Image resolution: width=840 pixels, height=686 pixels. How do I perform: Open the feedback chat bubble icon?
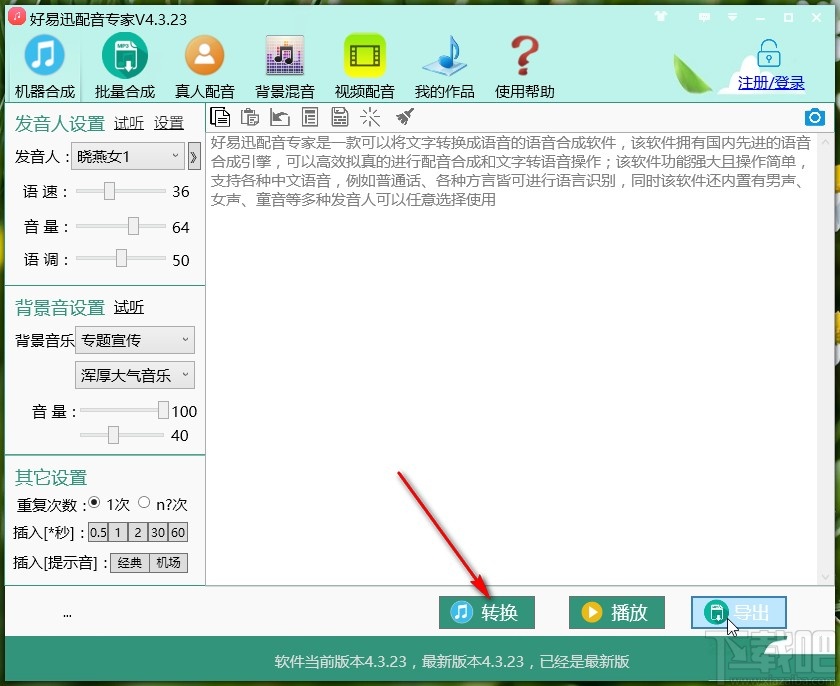point(704,18)
